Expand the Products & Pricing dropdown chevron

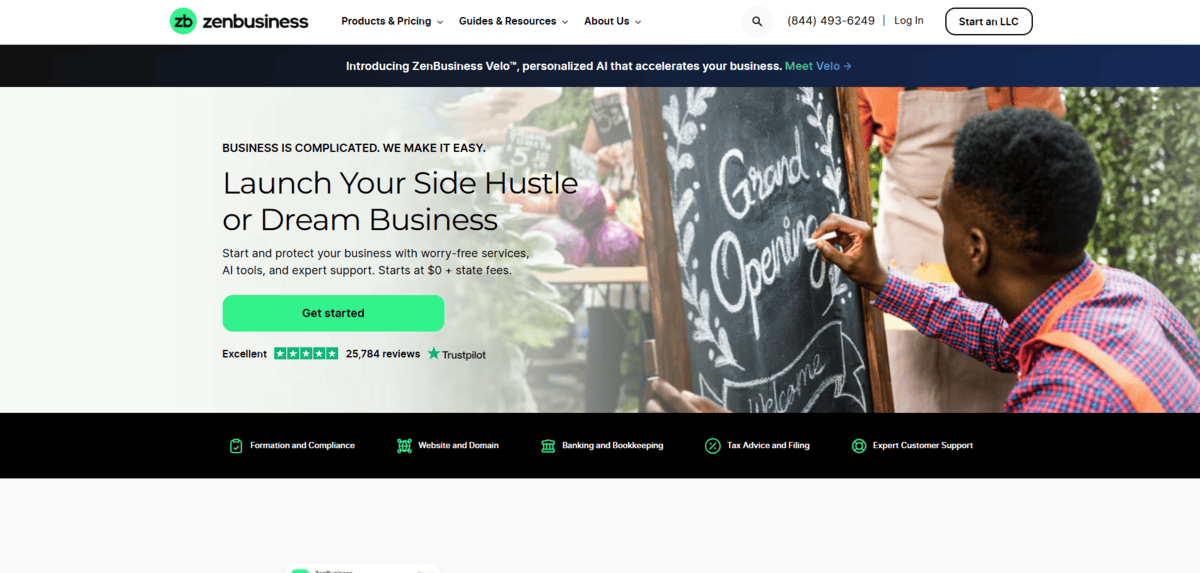(x=440, y=22)
